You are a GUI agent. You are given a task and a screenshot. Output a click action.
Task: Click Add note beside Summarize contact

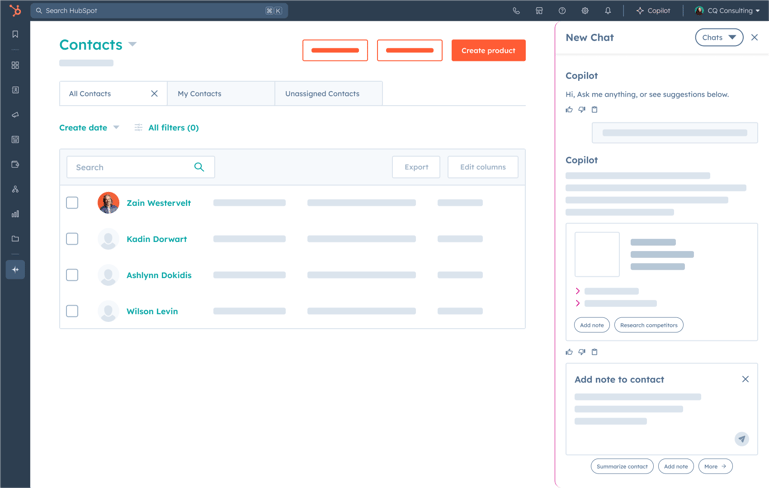coord(676,466)
